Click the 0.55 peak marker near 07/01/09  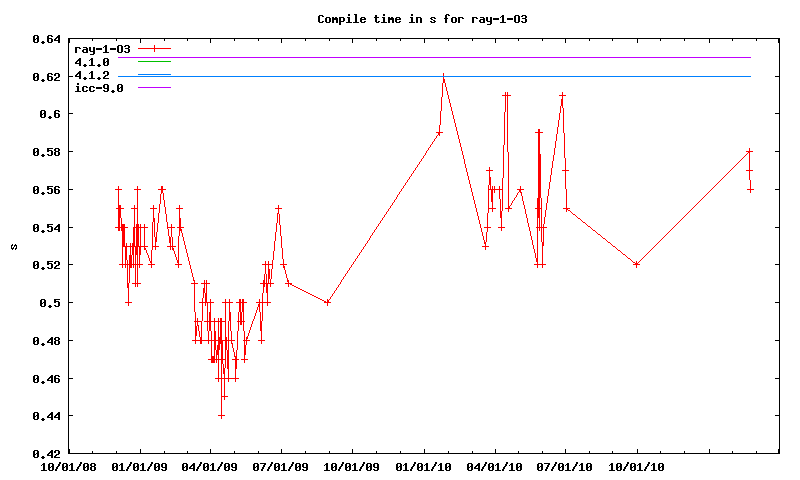tap(278, 208)
